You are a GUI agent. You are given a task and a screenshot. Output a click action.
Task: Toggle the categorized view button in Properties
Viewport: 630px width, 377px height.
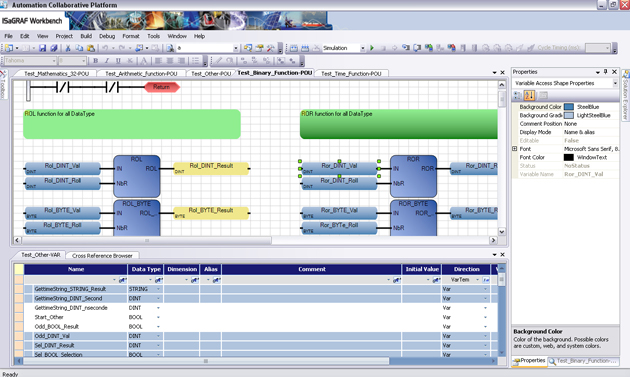pos(518,95)
